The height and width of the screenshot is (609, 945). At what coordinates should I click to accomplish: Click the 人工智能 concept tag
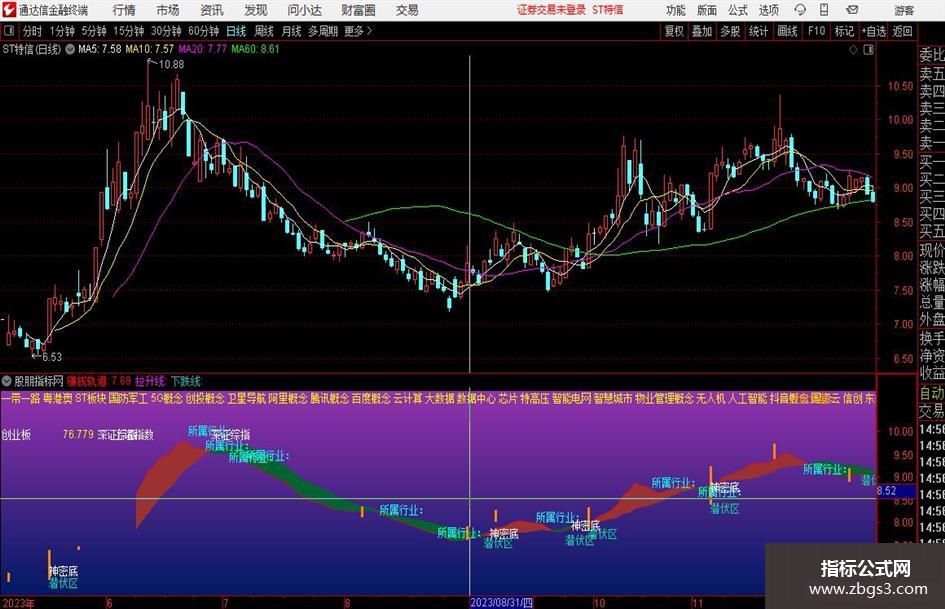[x=747, y=399]
